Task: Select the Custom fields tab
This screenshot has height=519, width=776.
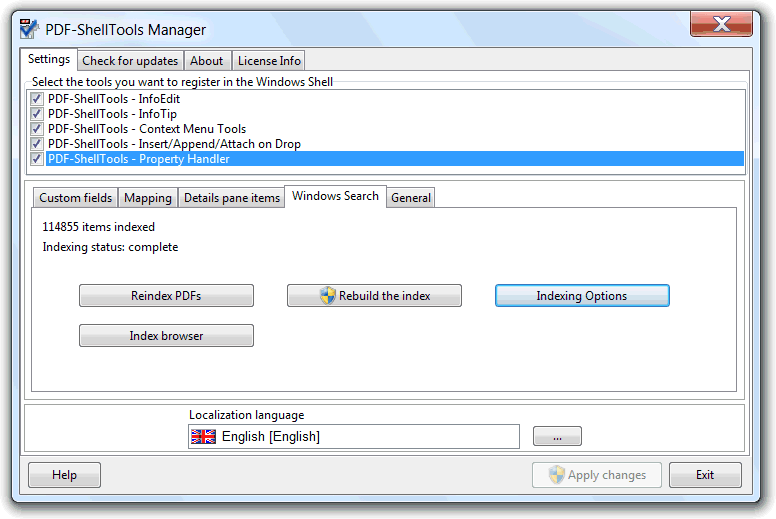Action: coord(75,198)
